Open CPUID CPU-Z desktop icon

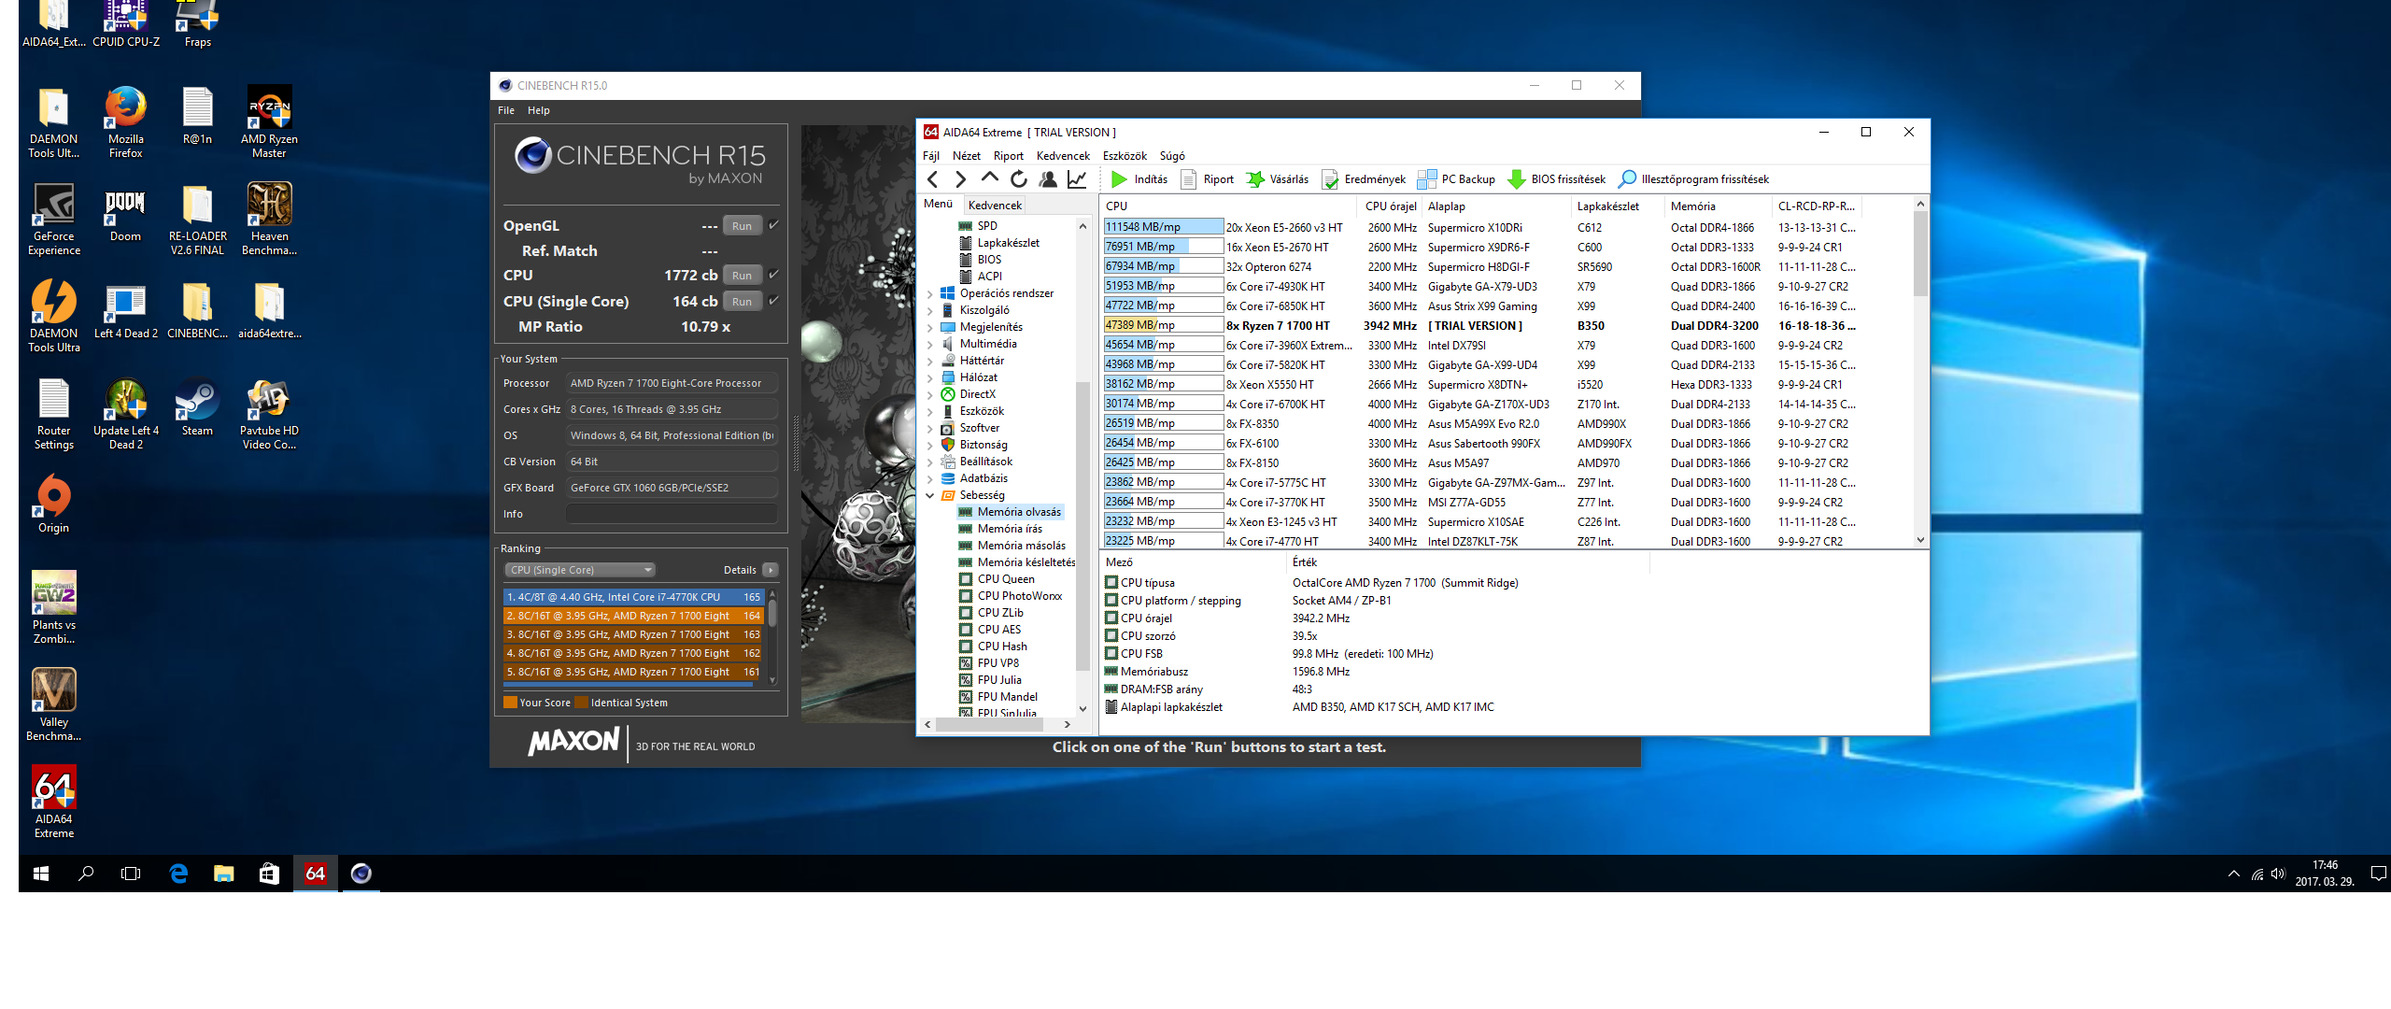pos(126,24)
